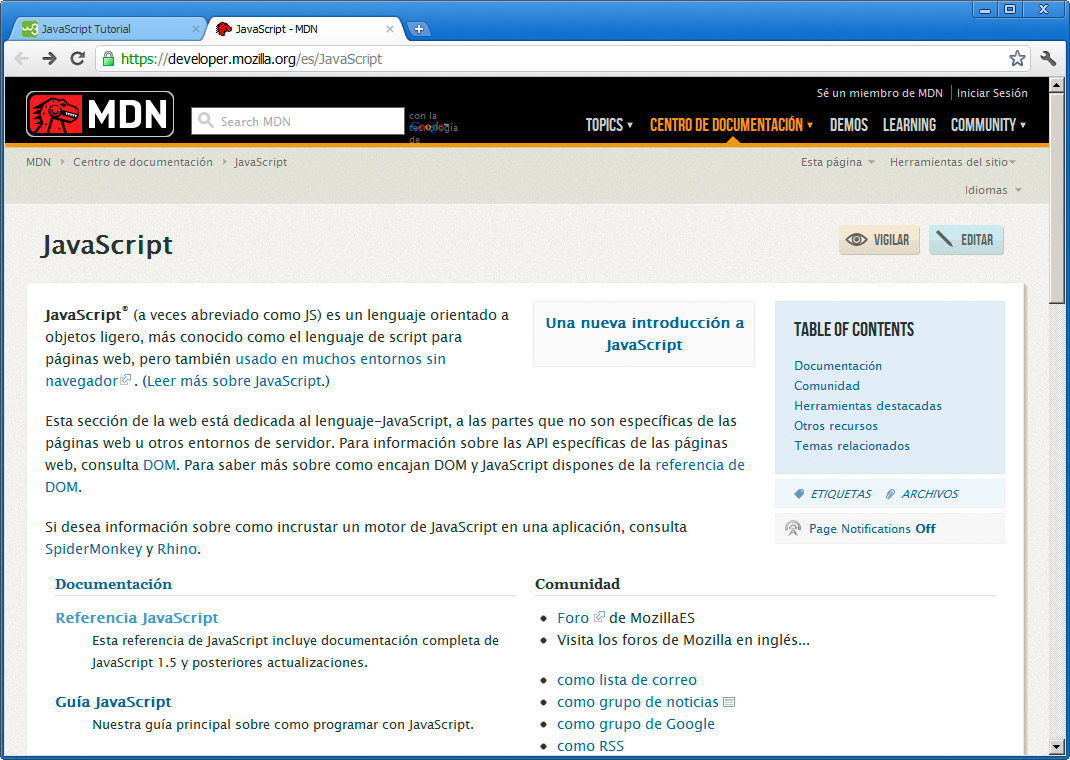This screenshot has height=760, width=1070.
Task: Click the green SSL padlock icon
Action: 108,59
